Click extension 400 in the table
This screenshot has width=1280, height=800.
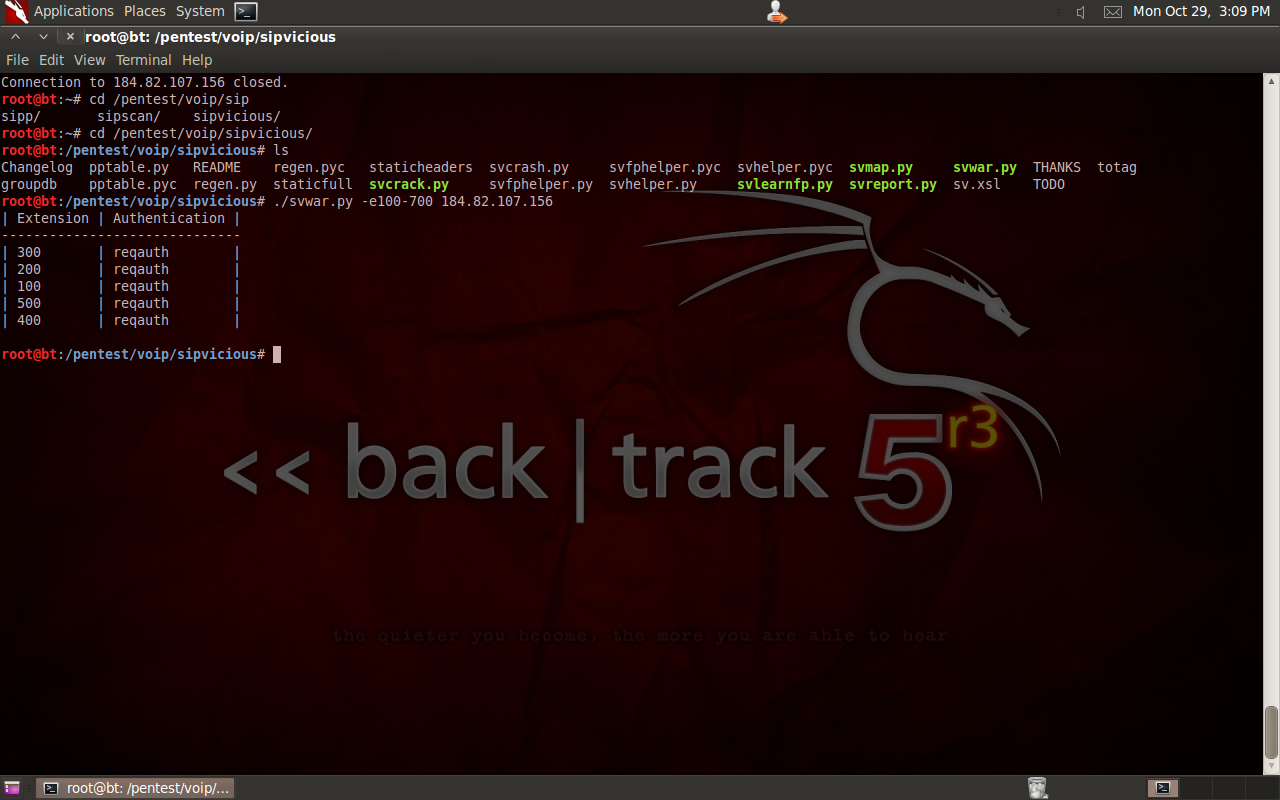[29, 320]
